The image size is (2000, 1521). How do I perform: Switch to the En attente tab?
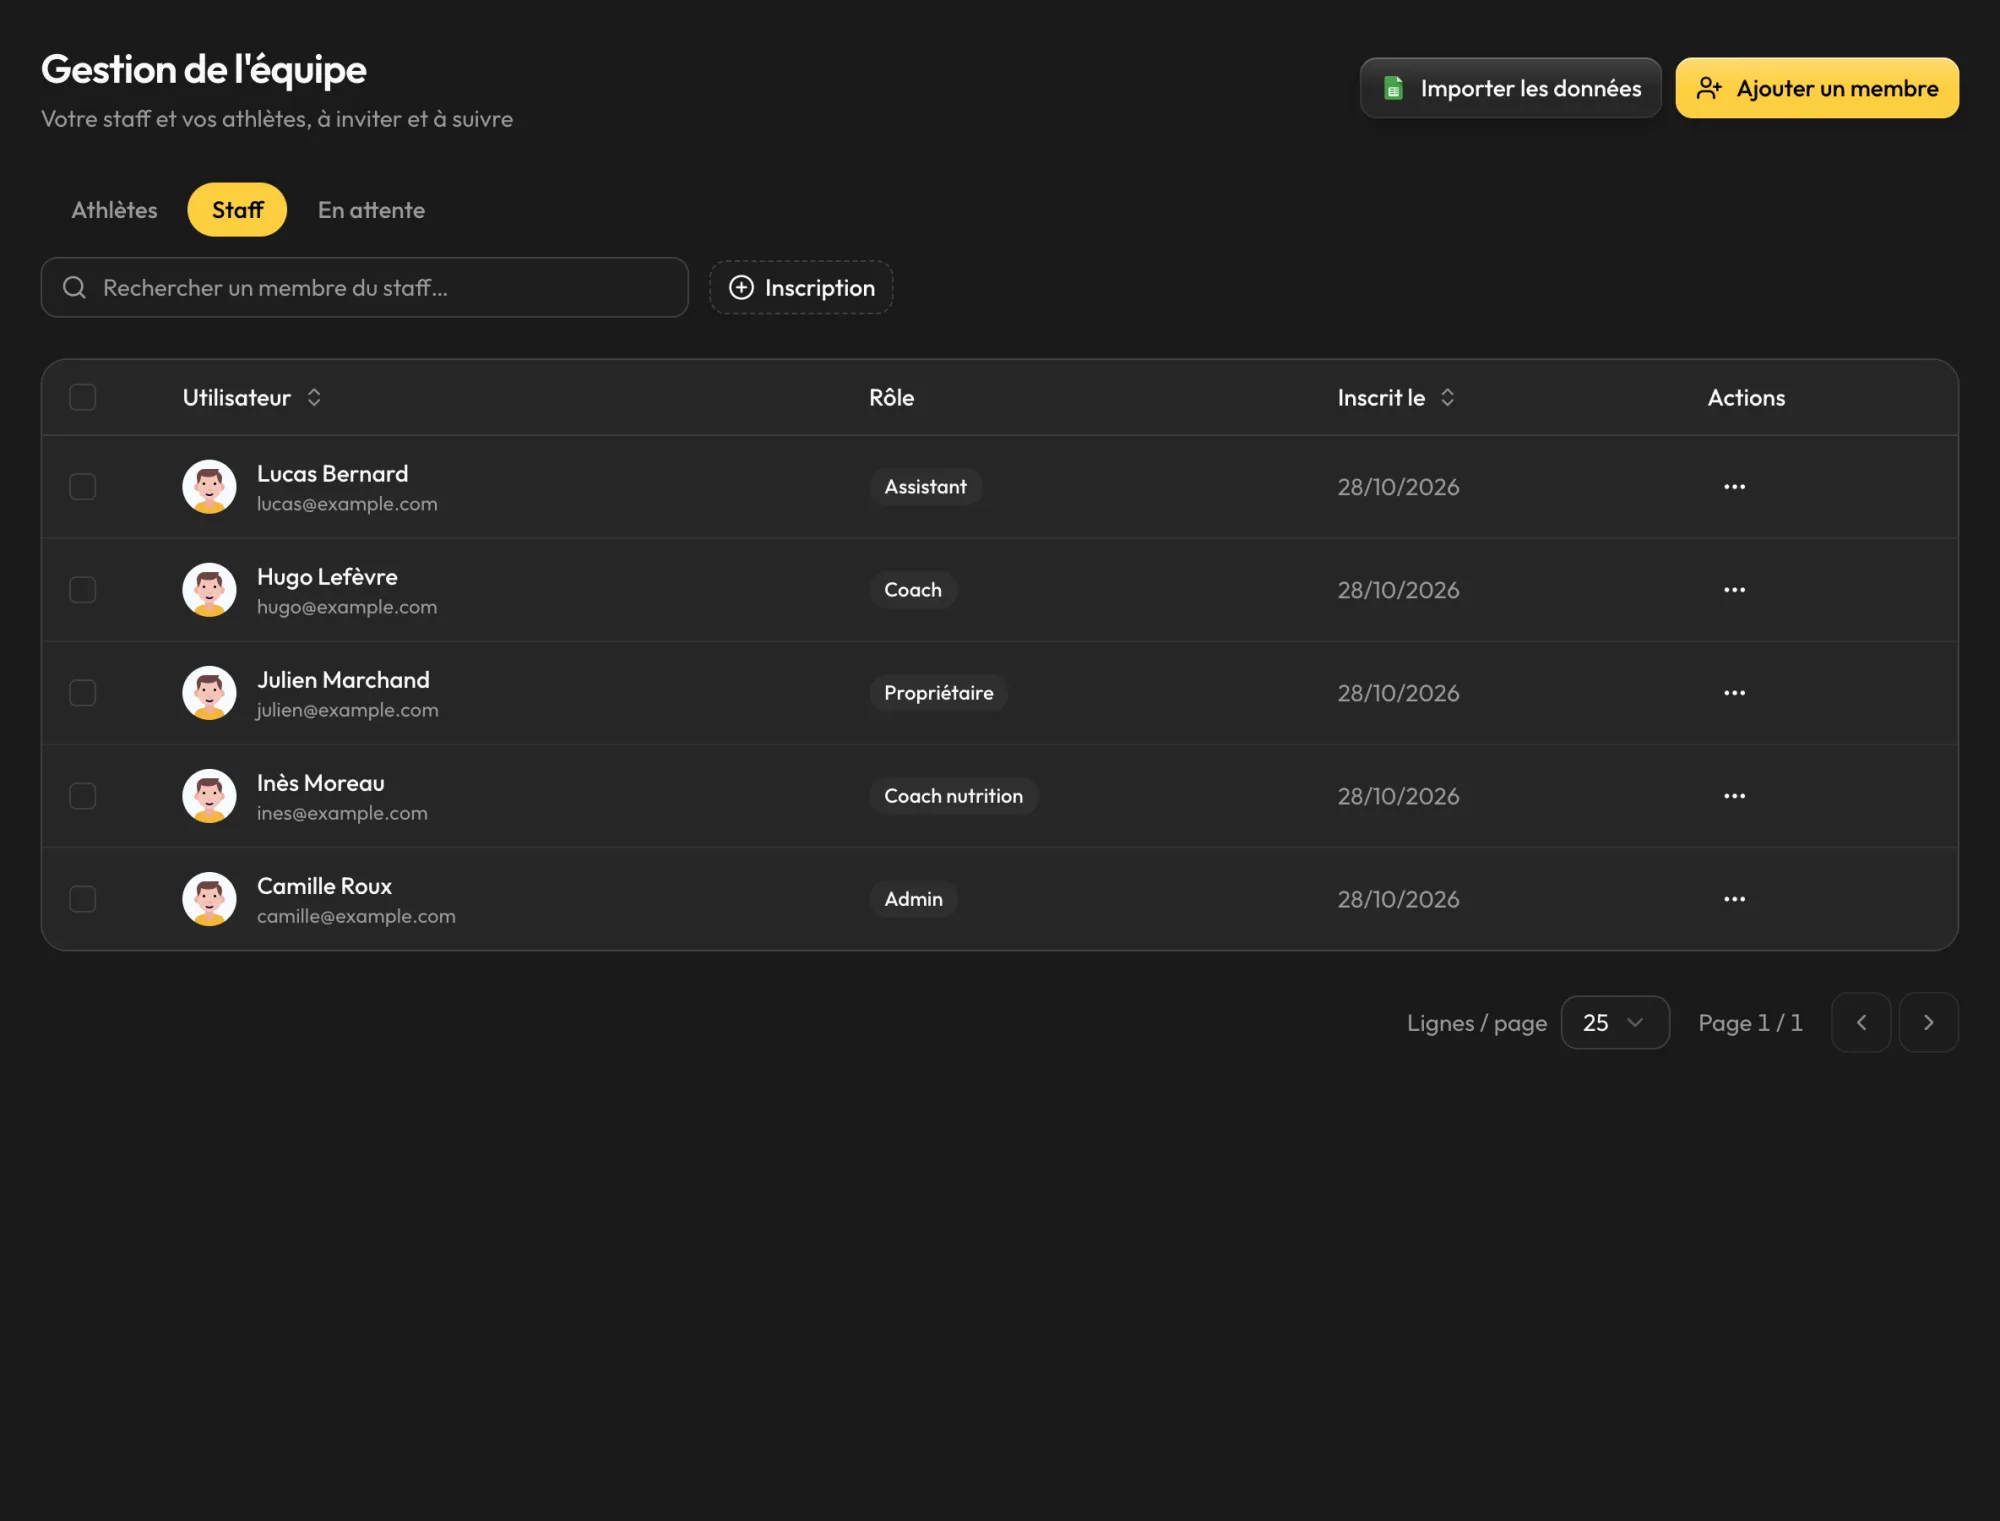(x=371, y=210)
